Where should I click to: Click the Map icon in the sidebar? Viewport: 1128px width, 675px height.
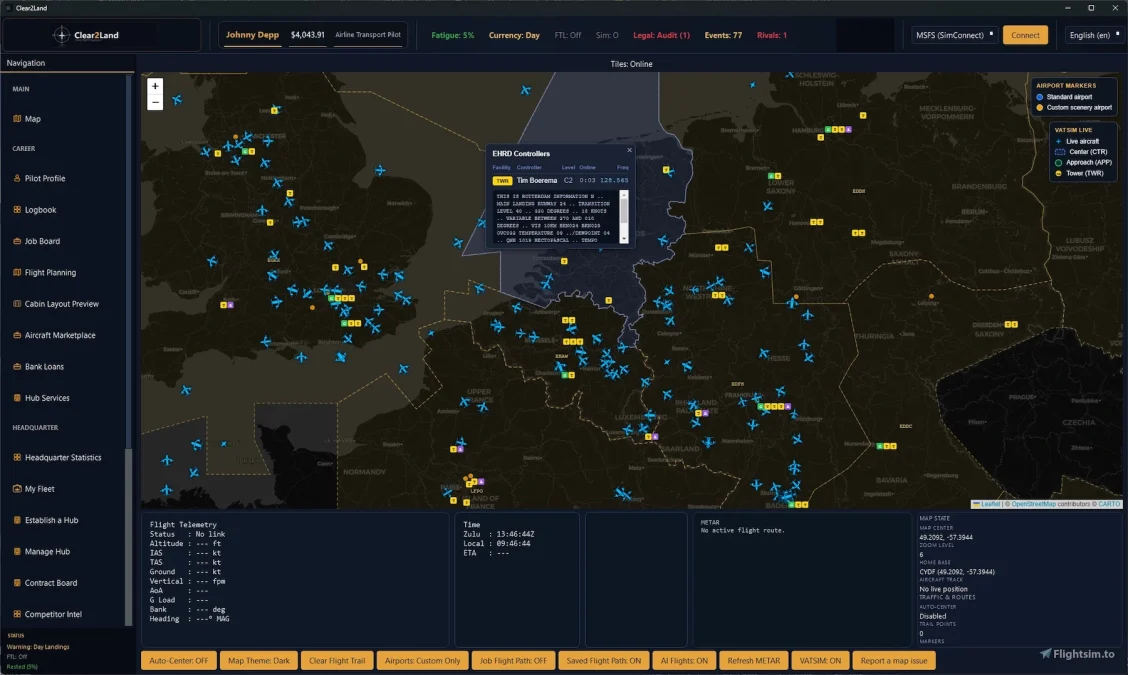point(17,119)
